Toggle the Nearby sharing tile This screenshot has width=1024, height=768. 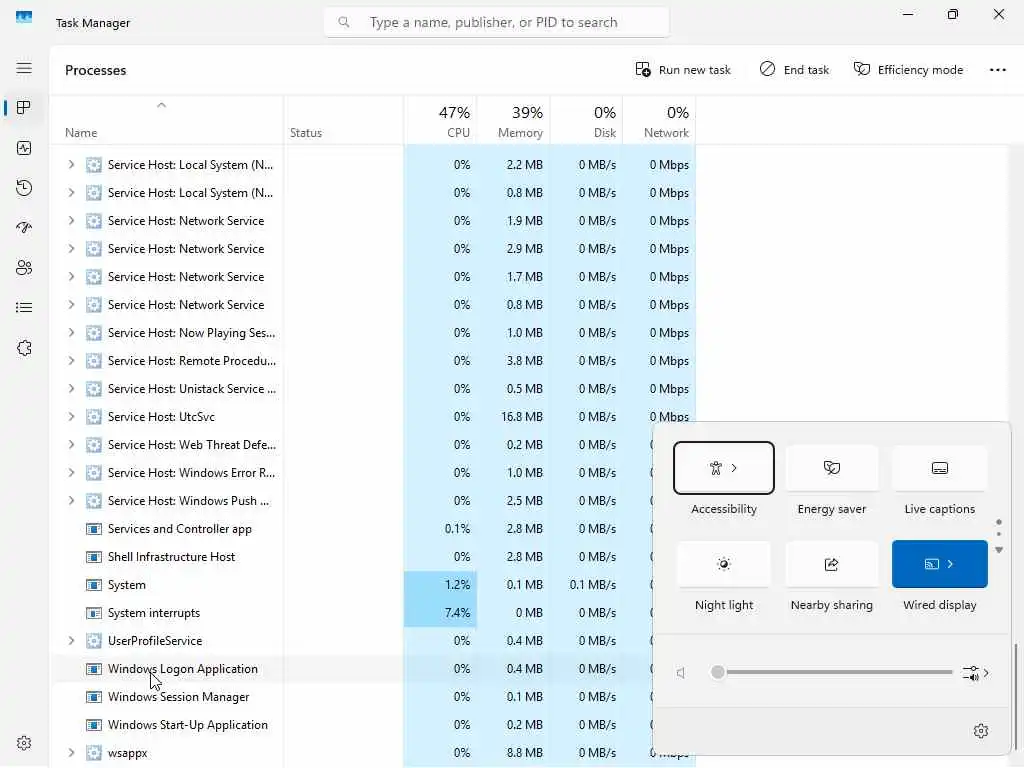(831, 564)
